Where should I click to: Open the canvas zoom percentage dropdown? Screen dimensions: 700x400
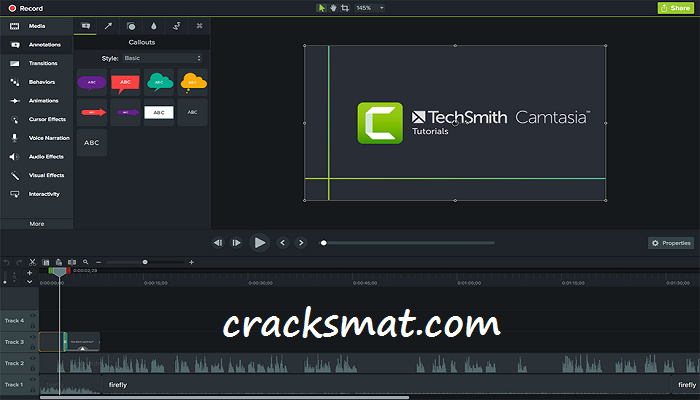(x=369, y=8)
